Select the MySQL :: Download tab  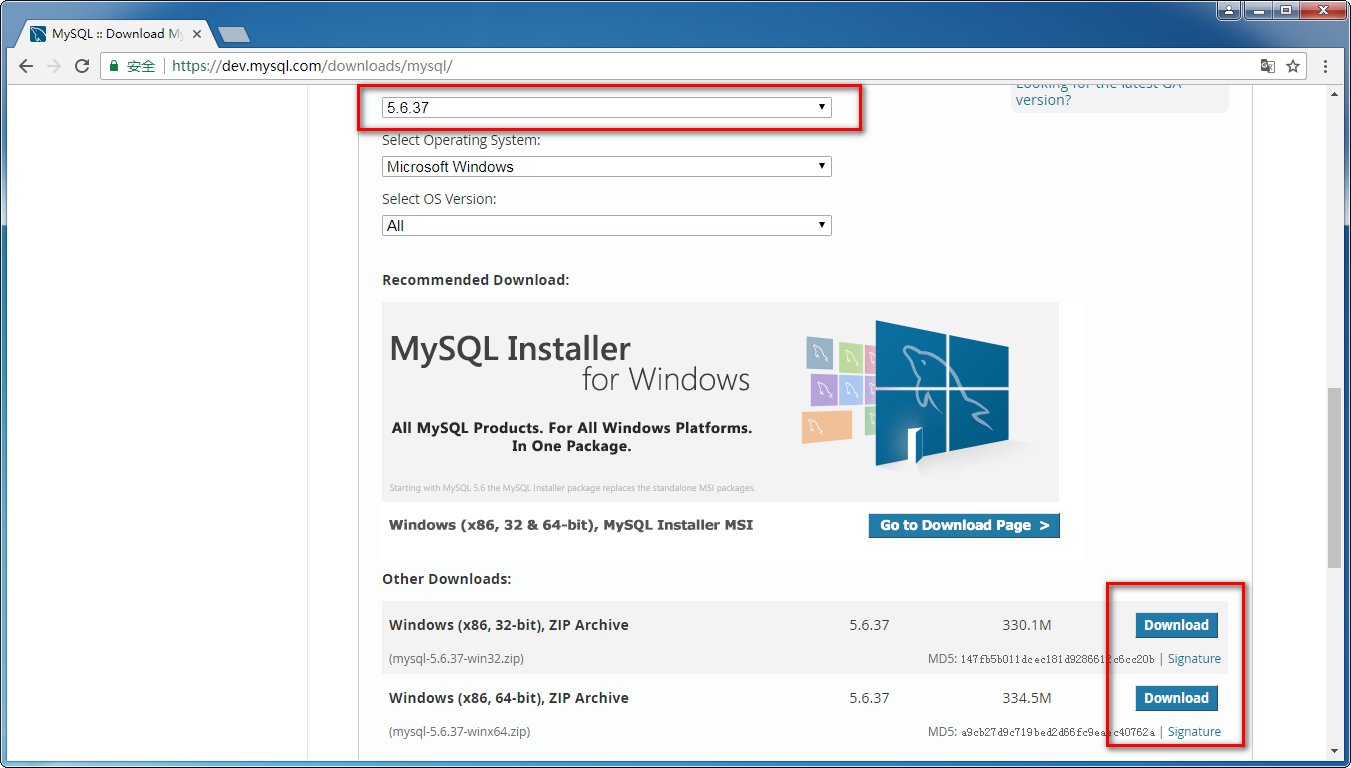[117, 34]
